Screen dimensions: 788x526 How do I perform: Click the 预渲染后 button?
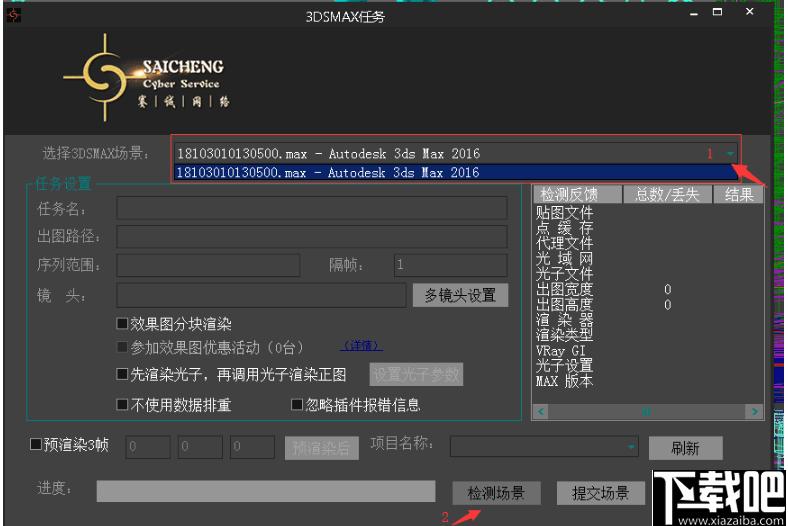point(322,448)
